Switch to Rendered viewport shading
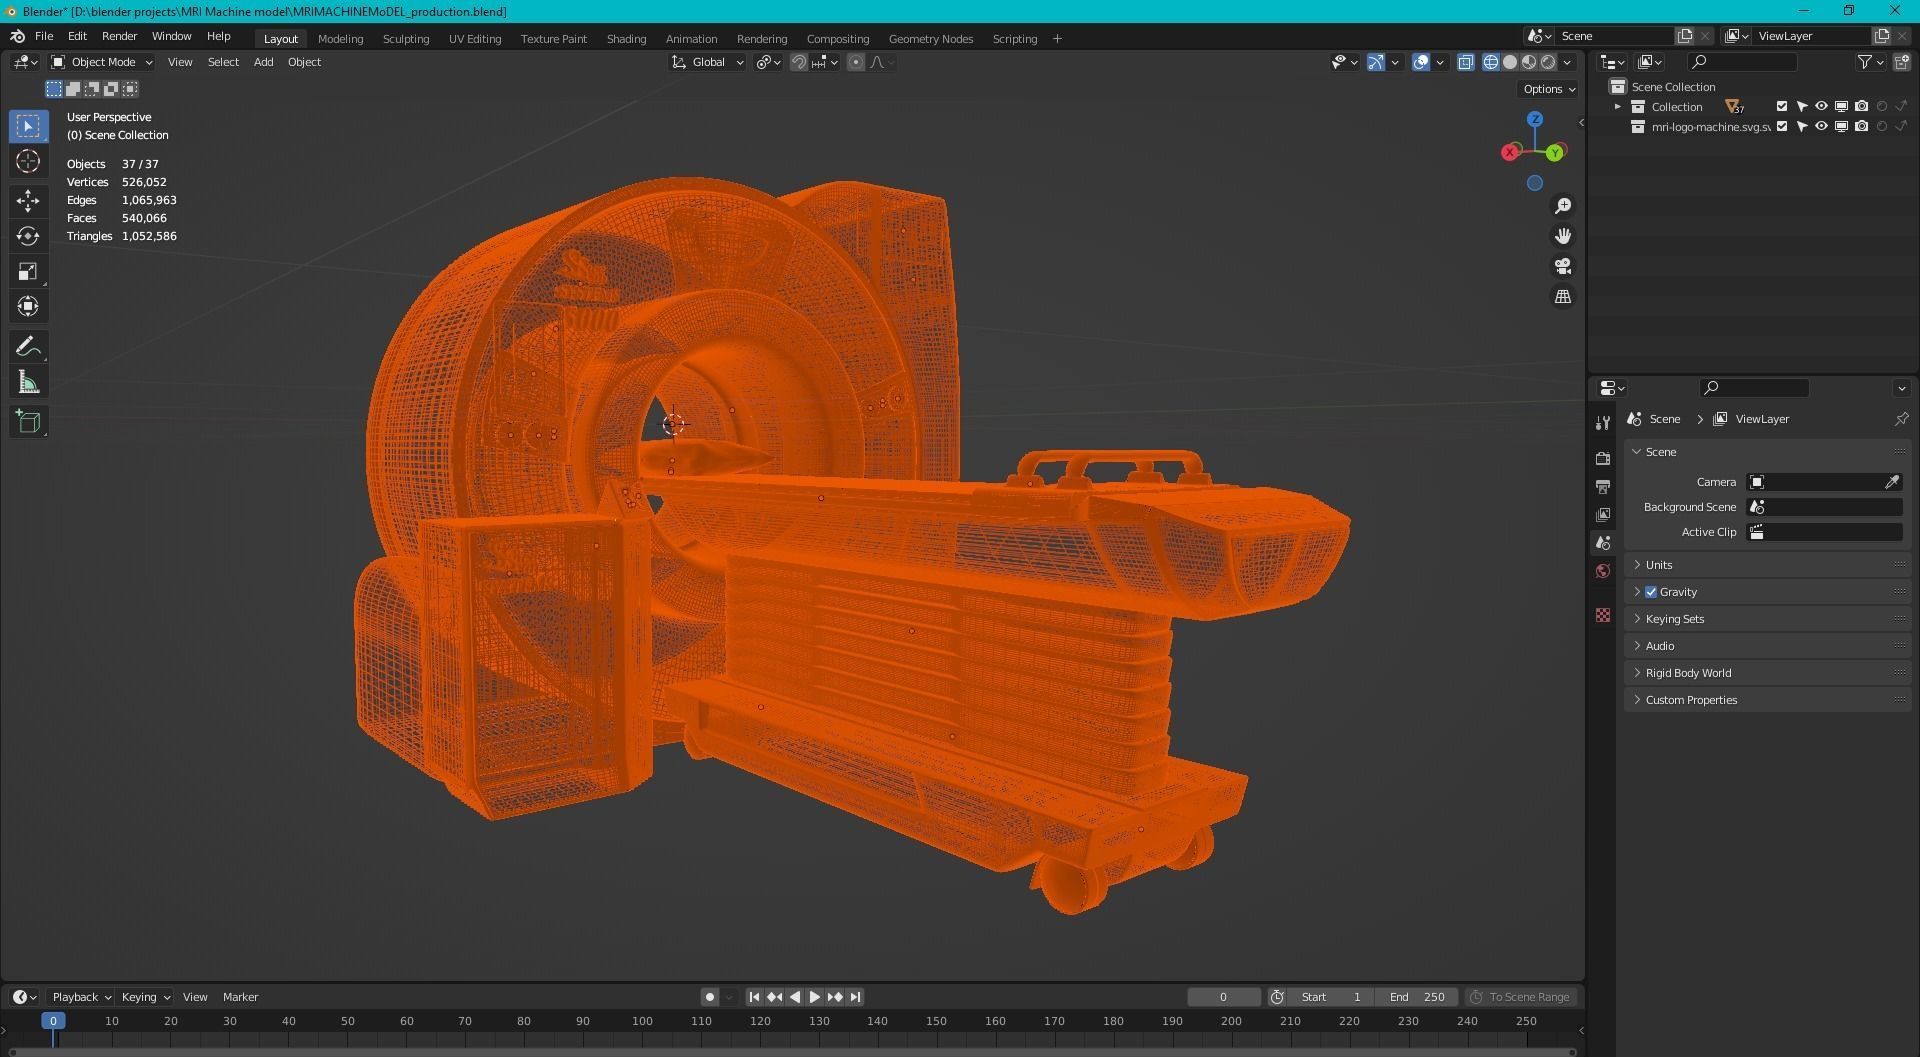The width and height of the screenshot is (1920, 1057). pyautogui.click(x=1548, y=62)
